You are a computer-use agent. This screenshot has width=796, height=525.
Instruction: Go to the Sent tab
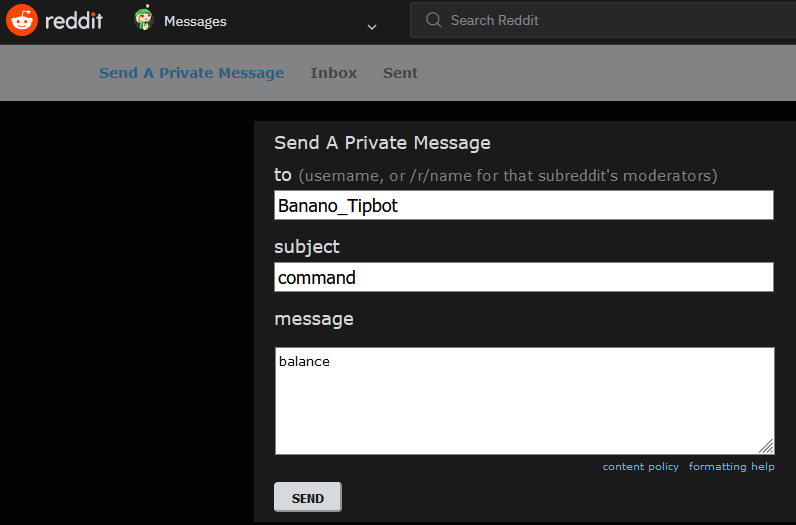click(400, 73)
